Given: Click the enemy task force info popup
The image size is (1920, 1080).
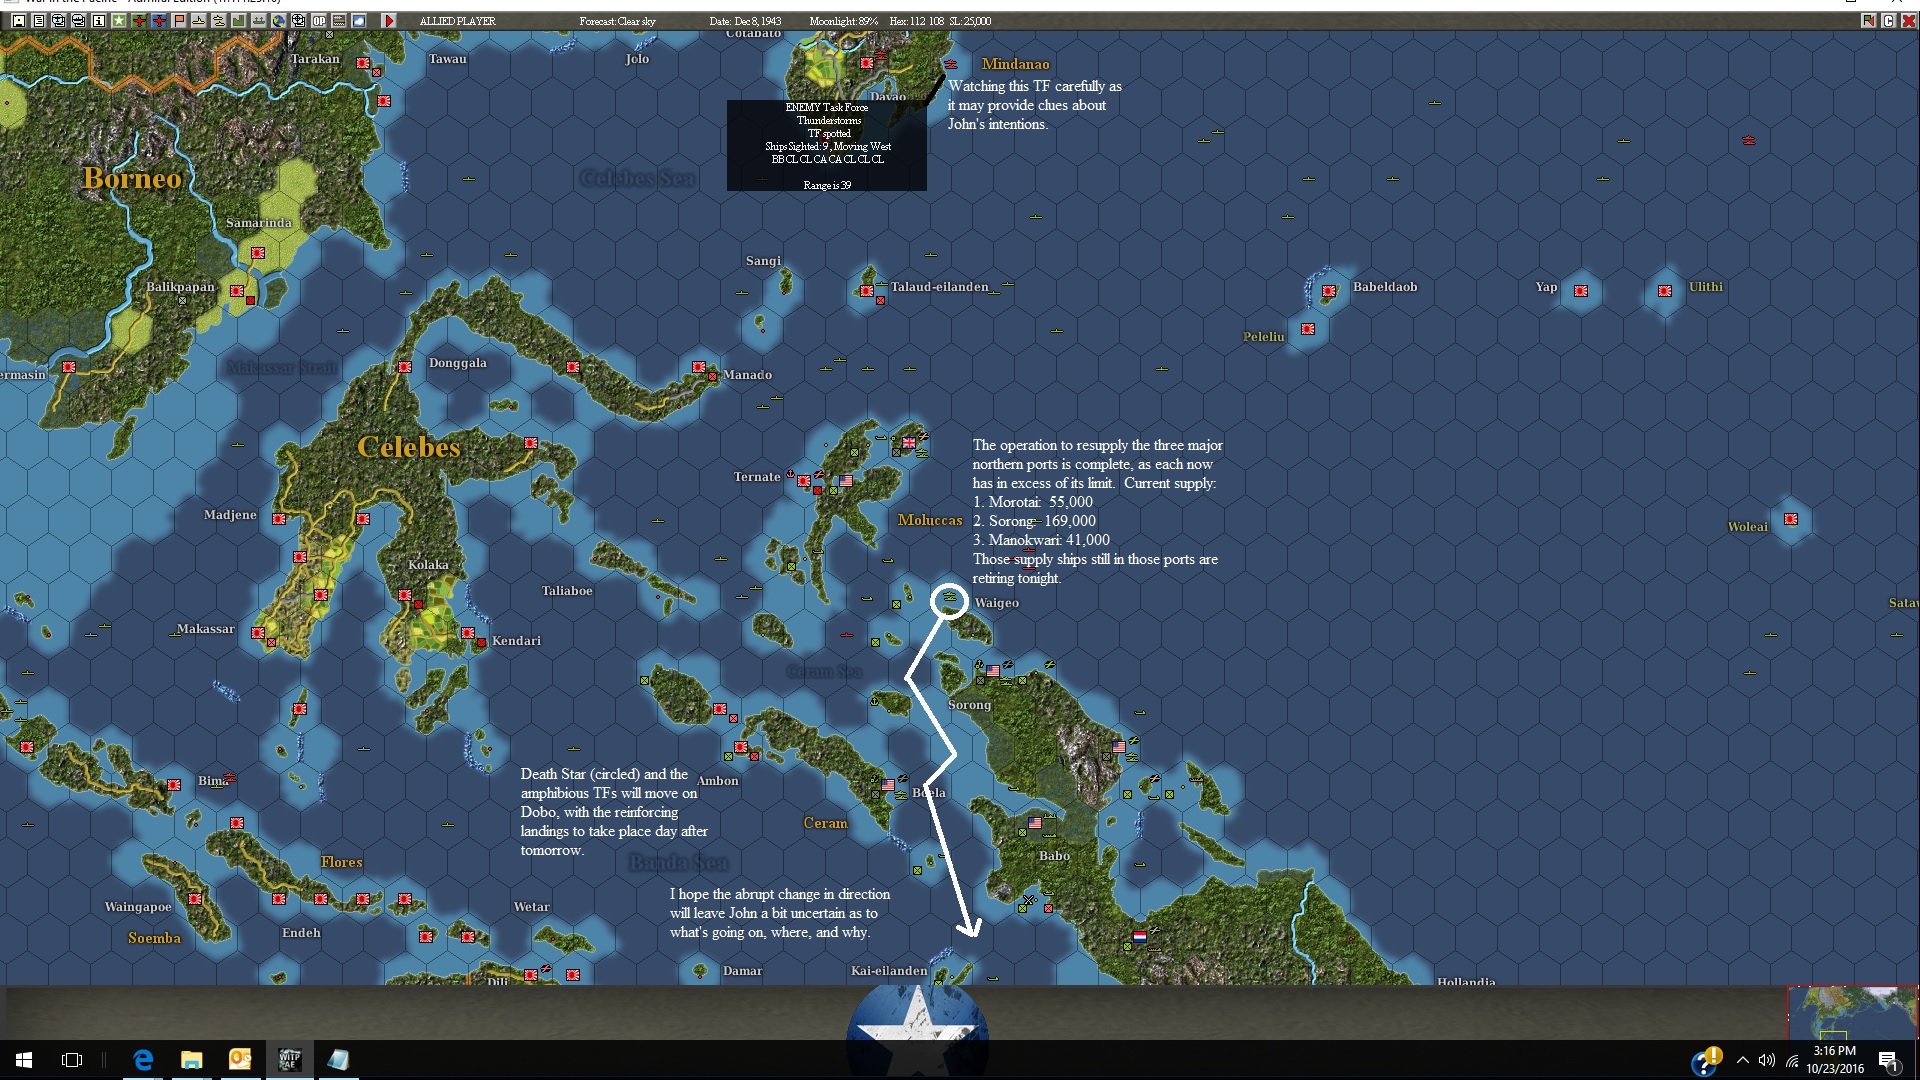Looking at the screenshot, I should pos(827,145).
